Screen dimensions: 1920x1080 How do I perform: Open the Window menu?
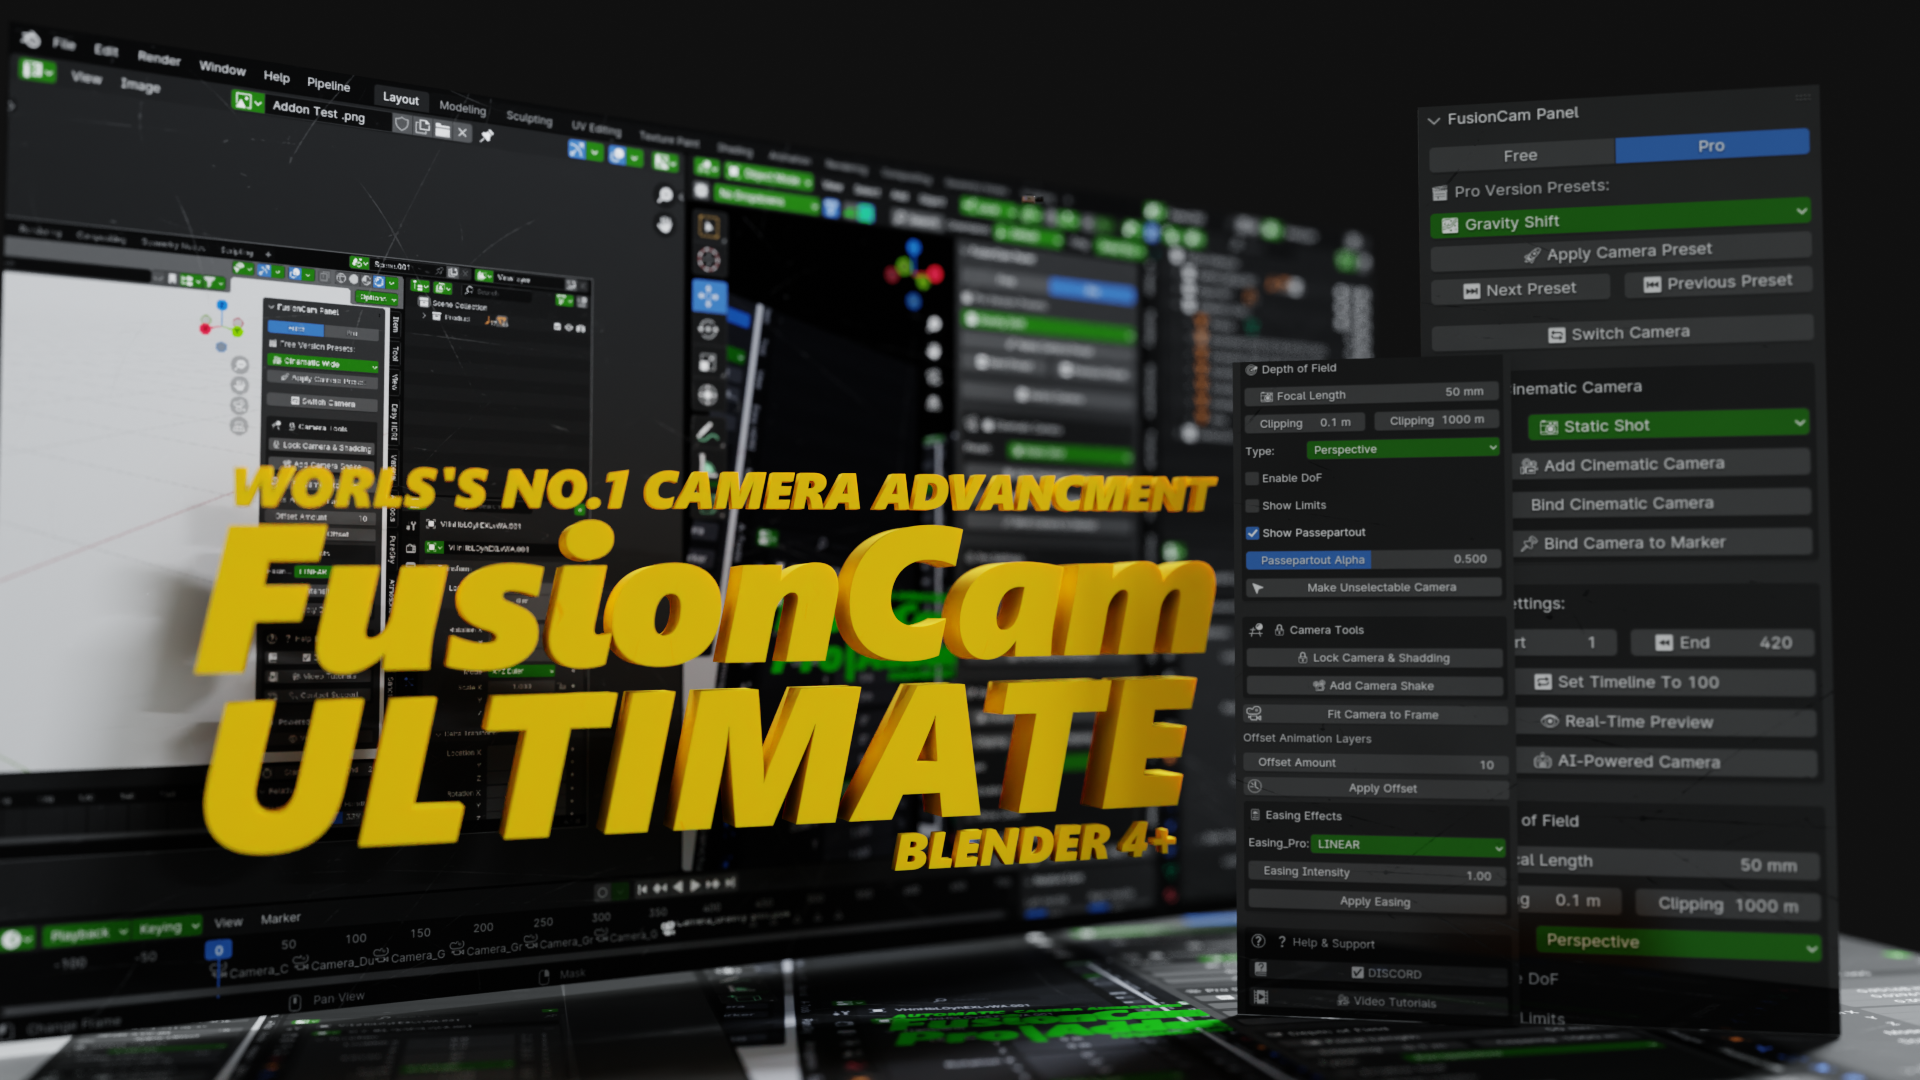(x=222, y=68)
